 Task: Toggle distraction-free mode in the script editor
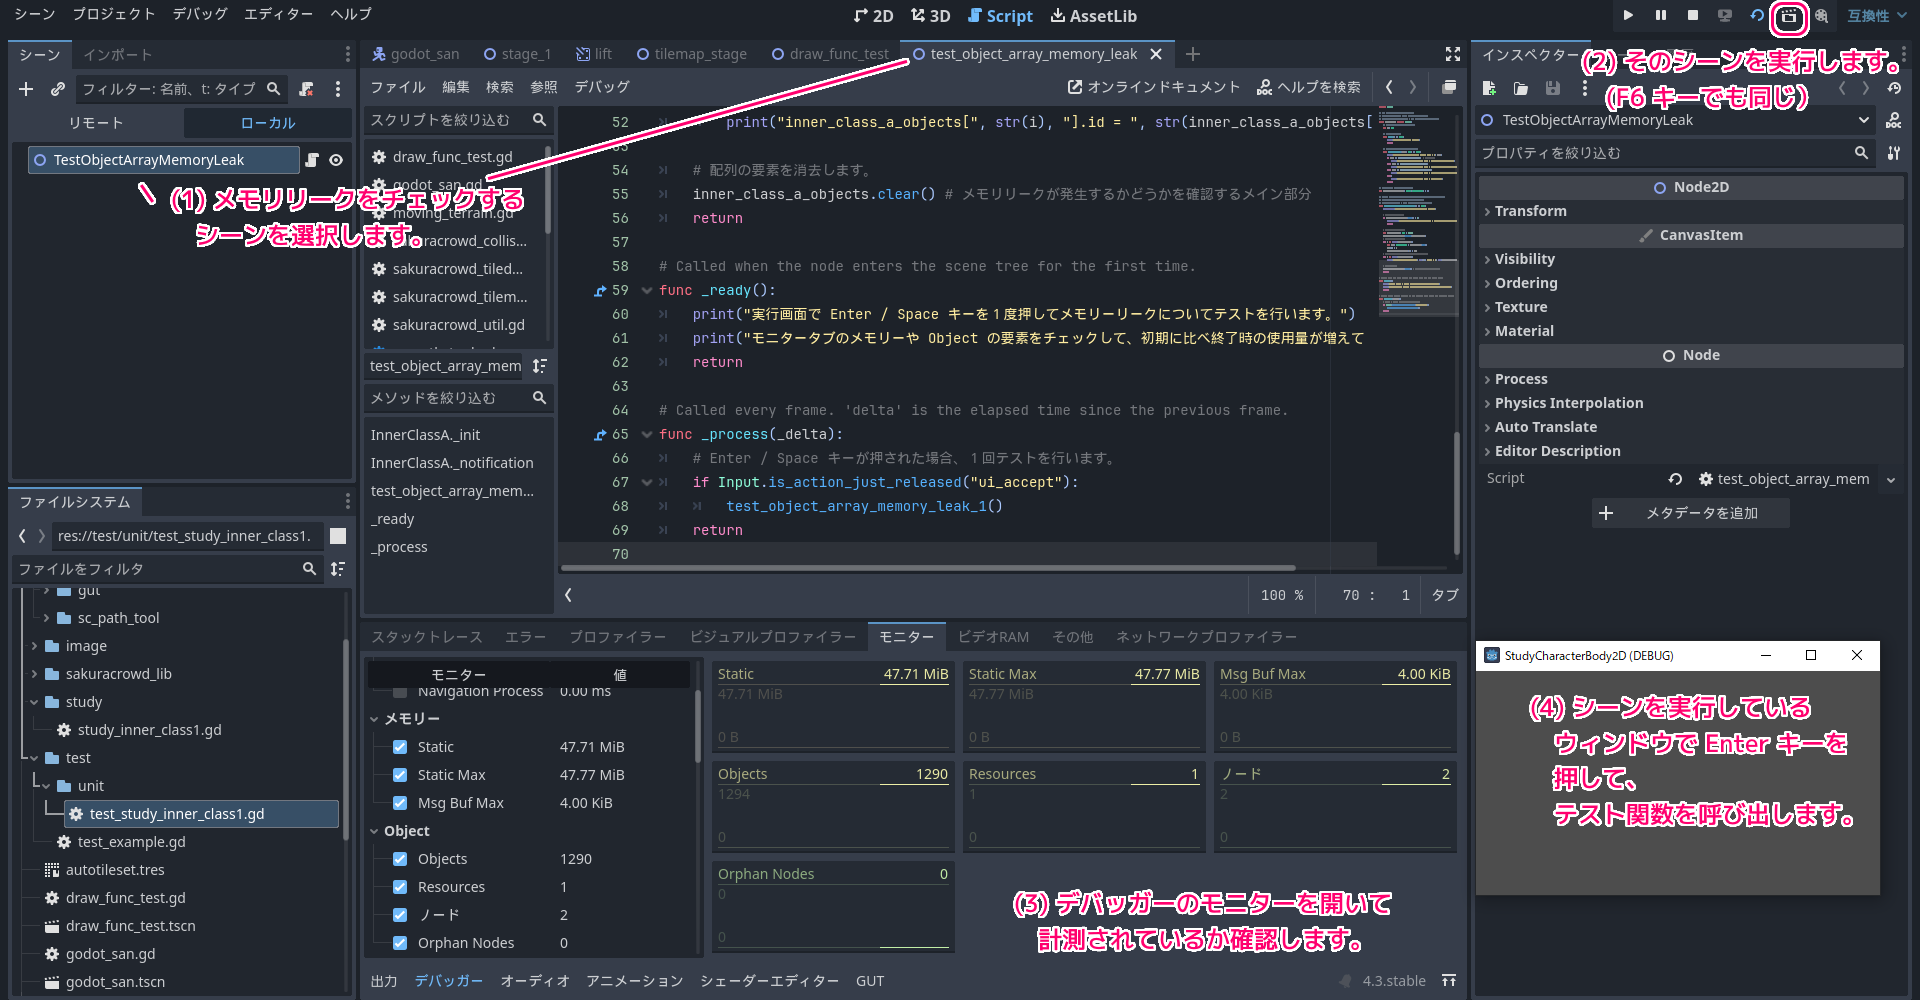(1452, 54)
